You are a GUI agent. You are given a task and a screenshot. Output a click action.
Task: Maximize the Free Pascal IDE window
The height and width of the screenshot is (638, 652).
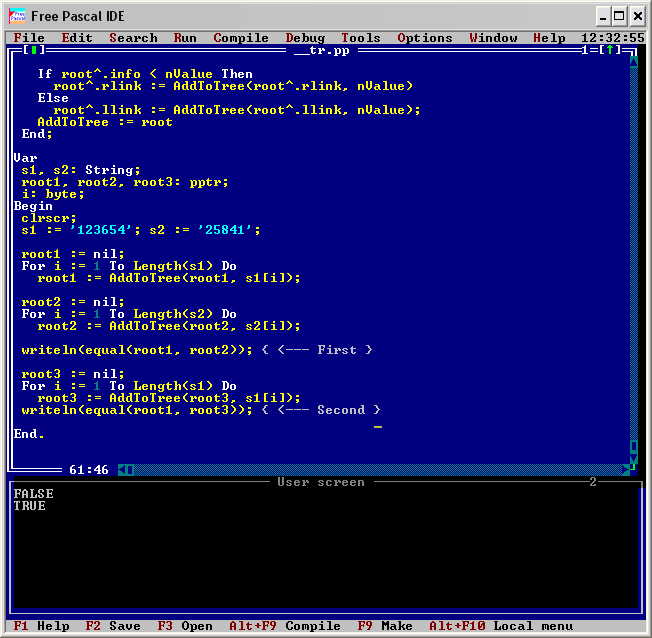click(x=618, y=15)
